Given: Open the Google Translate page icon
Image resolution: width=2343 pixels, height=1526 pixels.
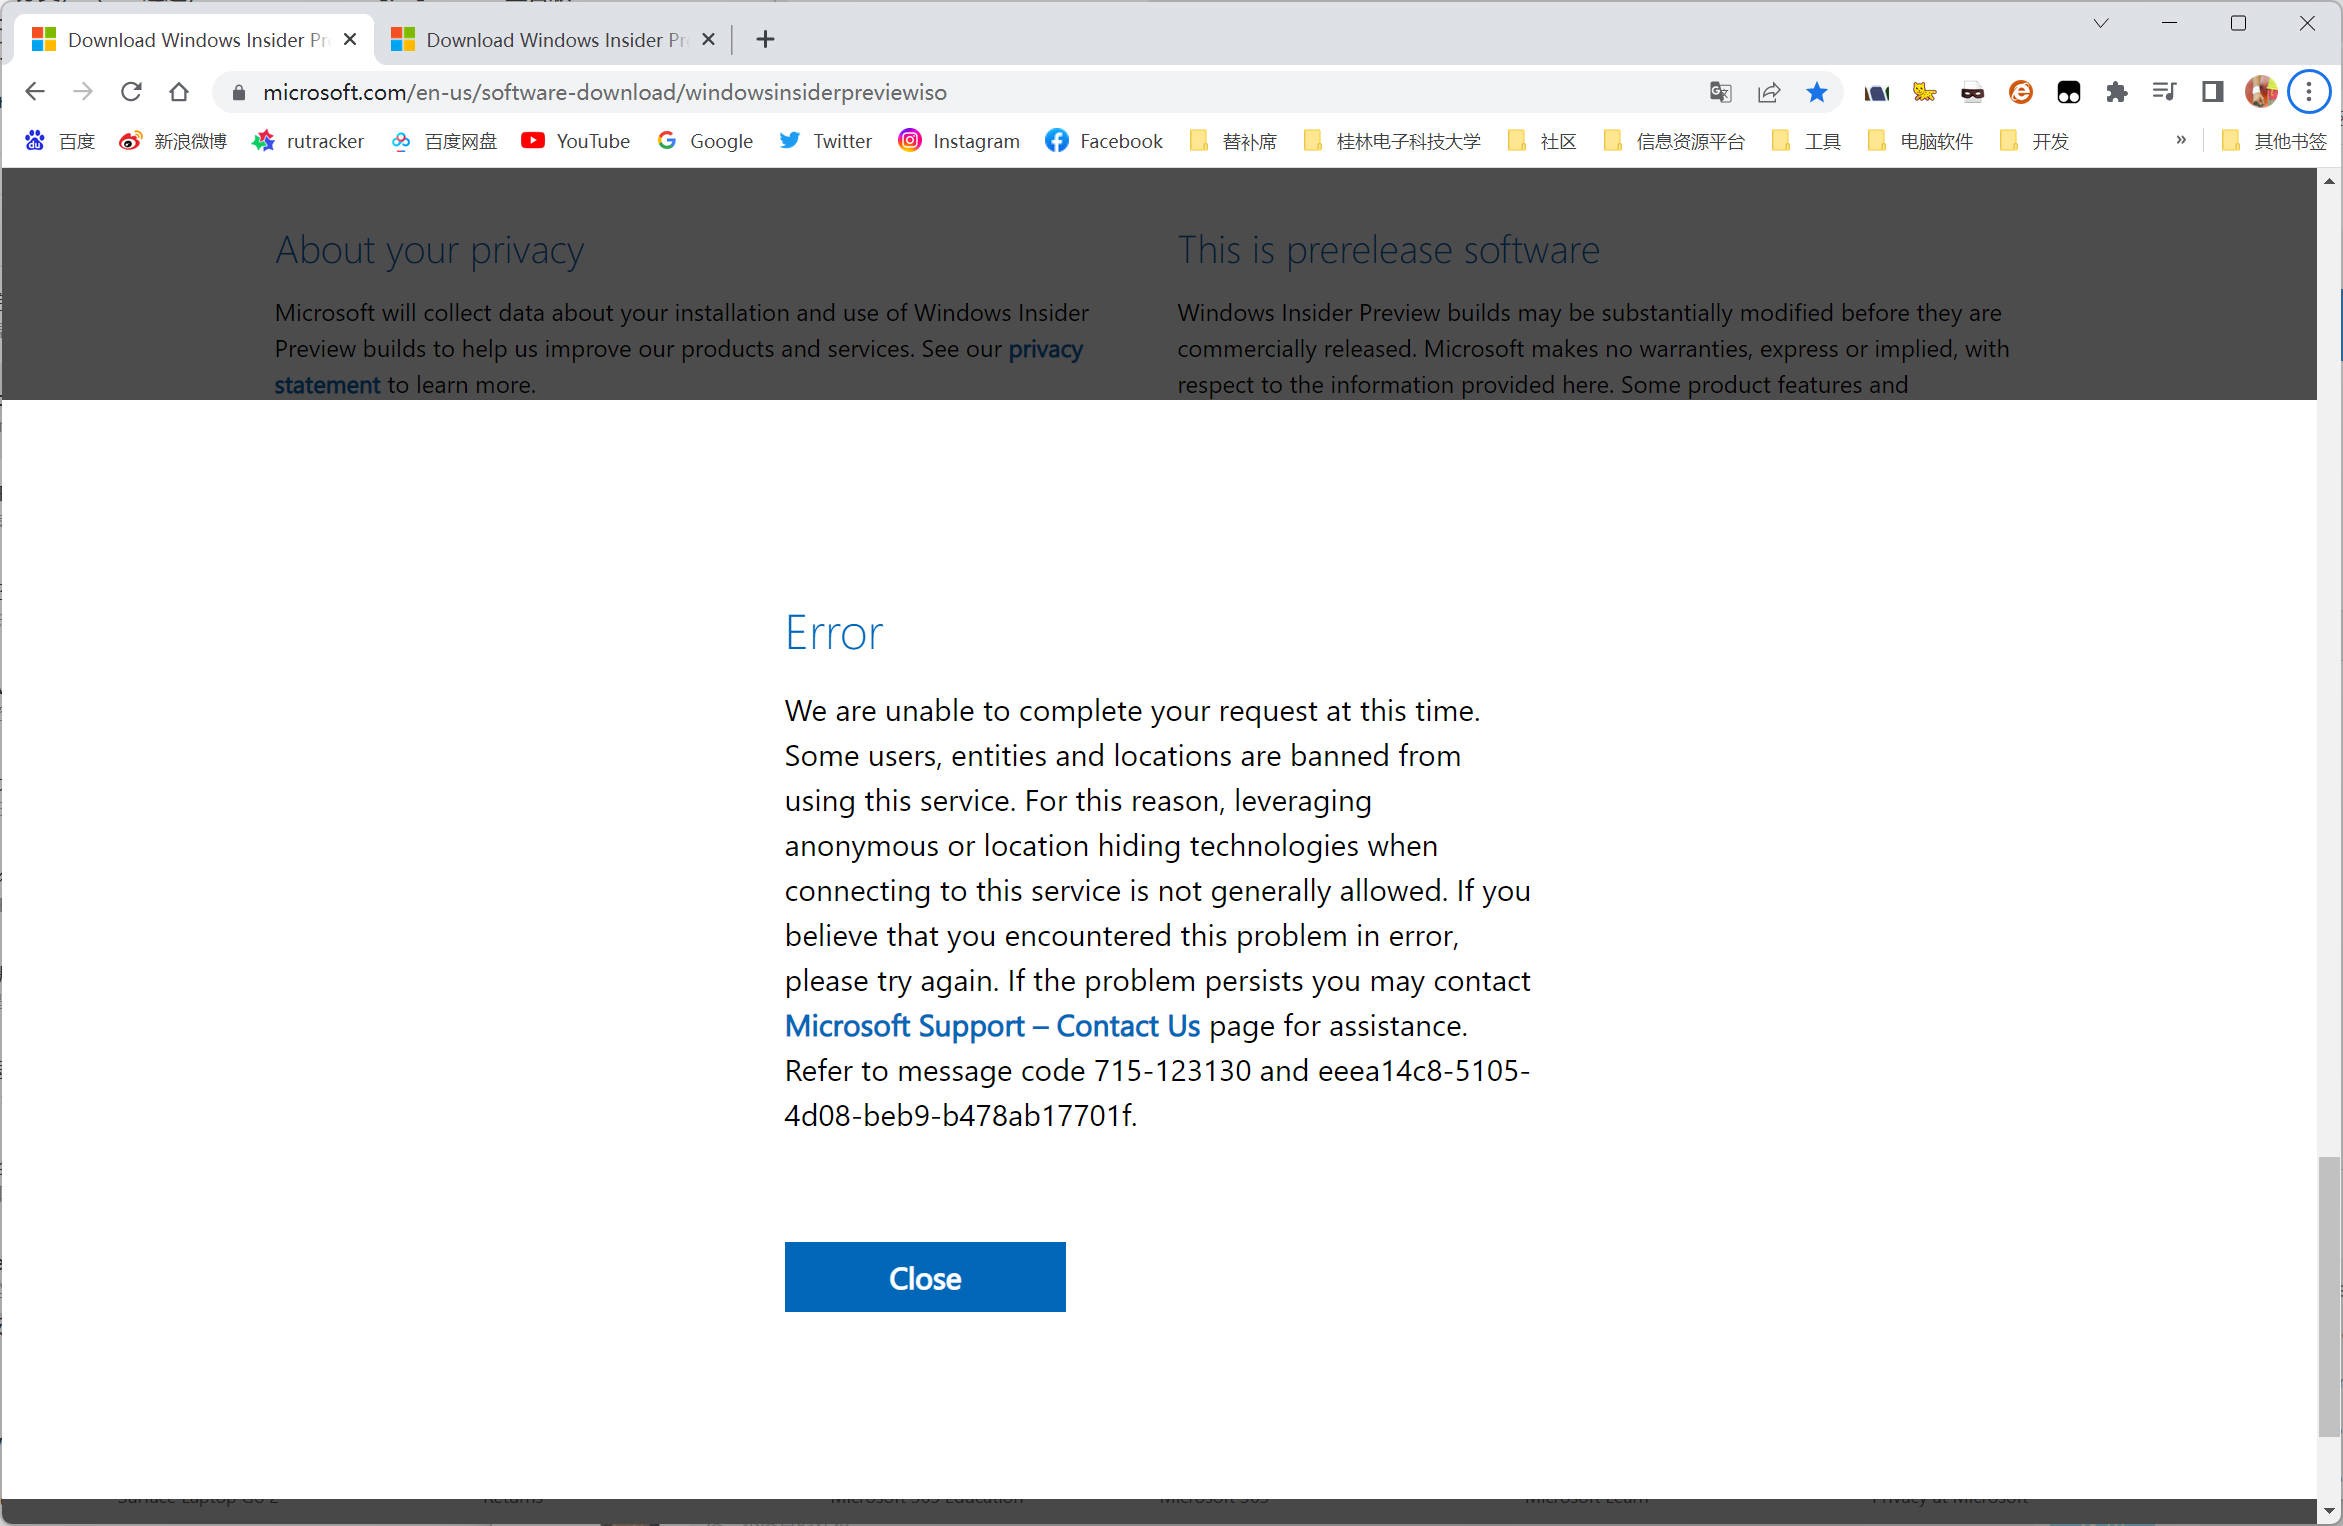Looking at the screenshot, I should tap(1720, 93).
